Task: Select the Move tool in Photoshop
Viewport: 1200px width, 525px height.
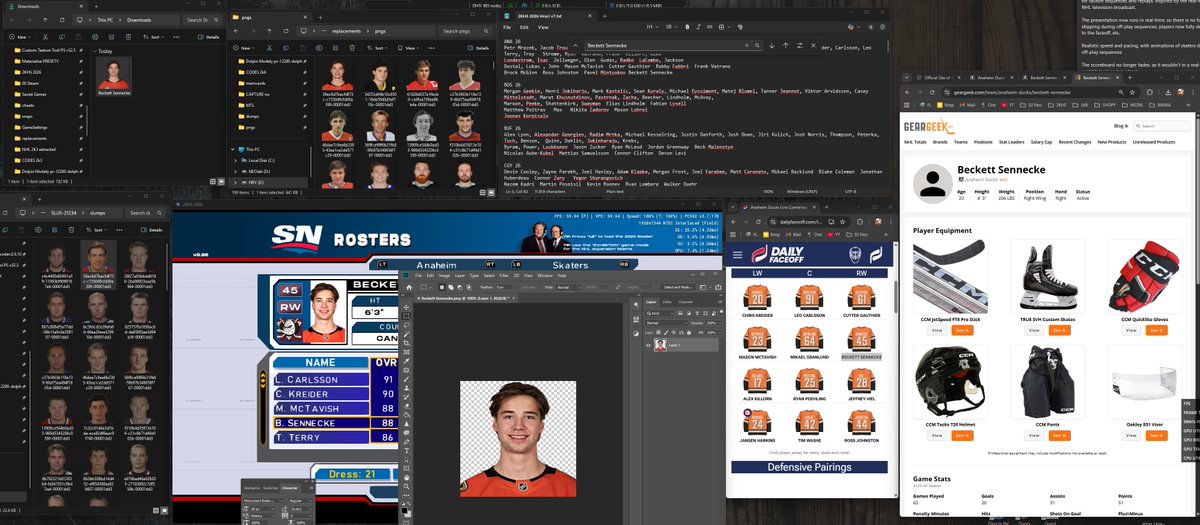Action: click(x=406, y=307)
